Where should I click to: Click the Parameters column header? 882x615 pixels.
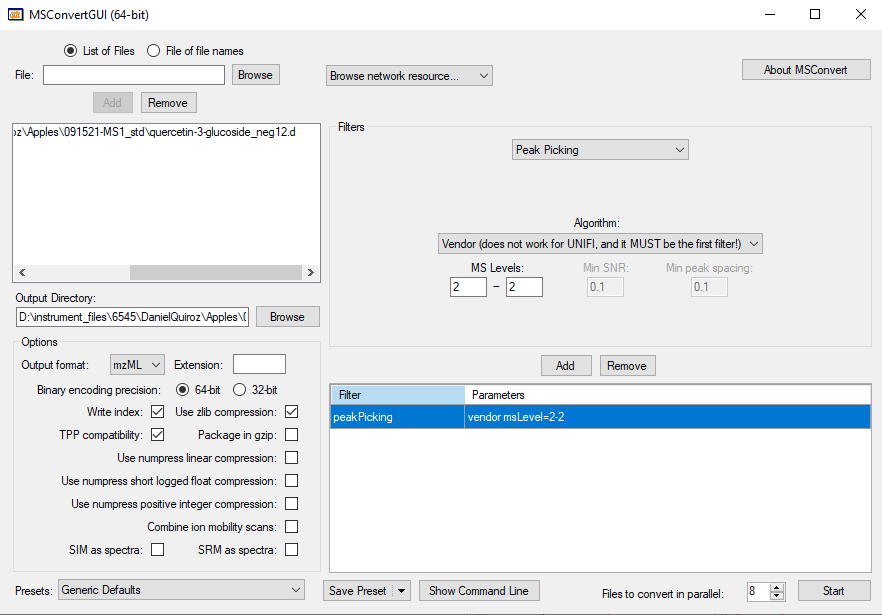(x=668, y=395)
